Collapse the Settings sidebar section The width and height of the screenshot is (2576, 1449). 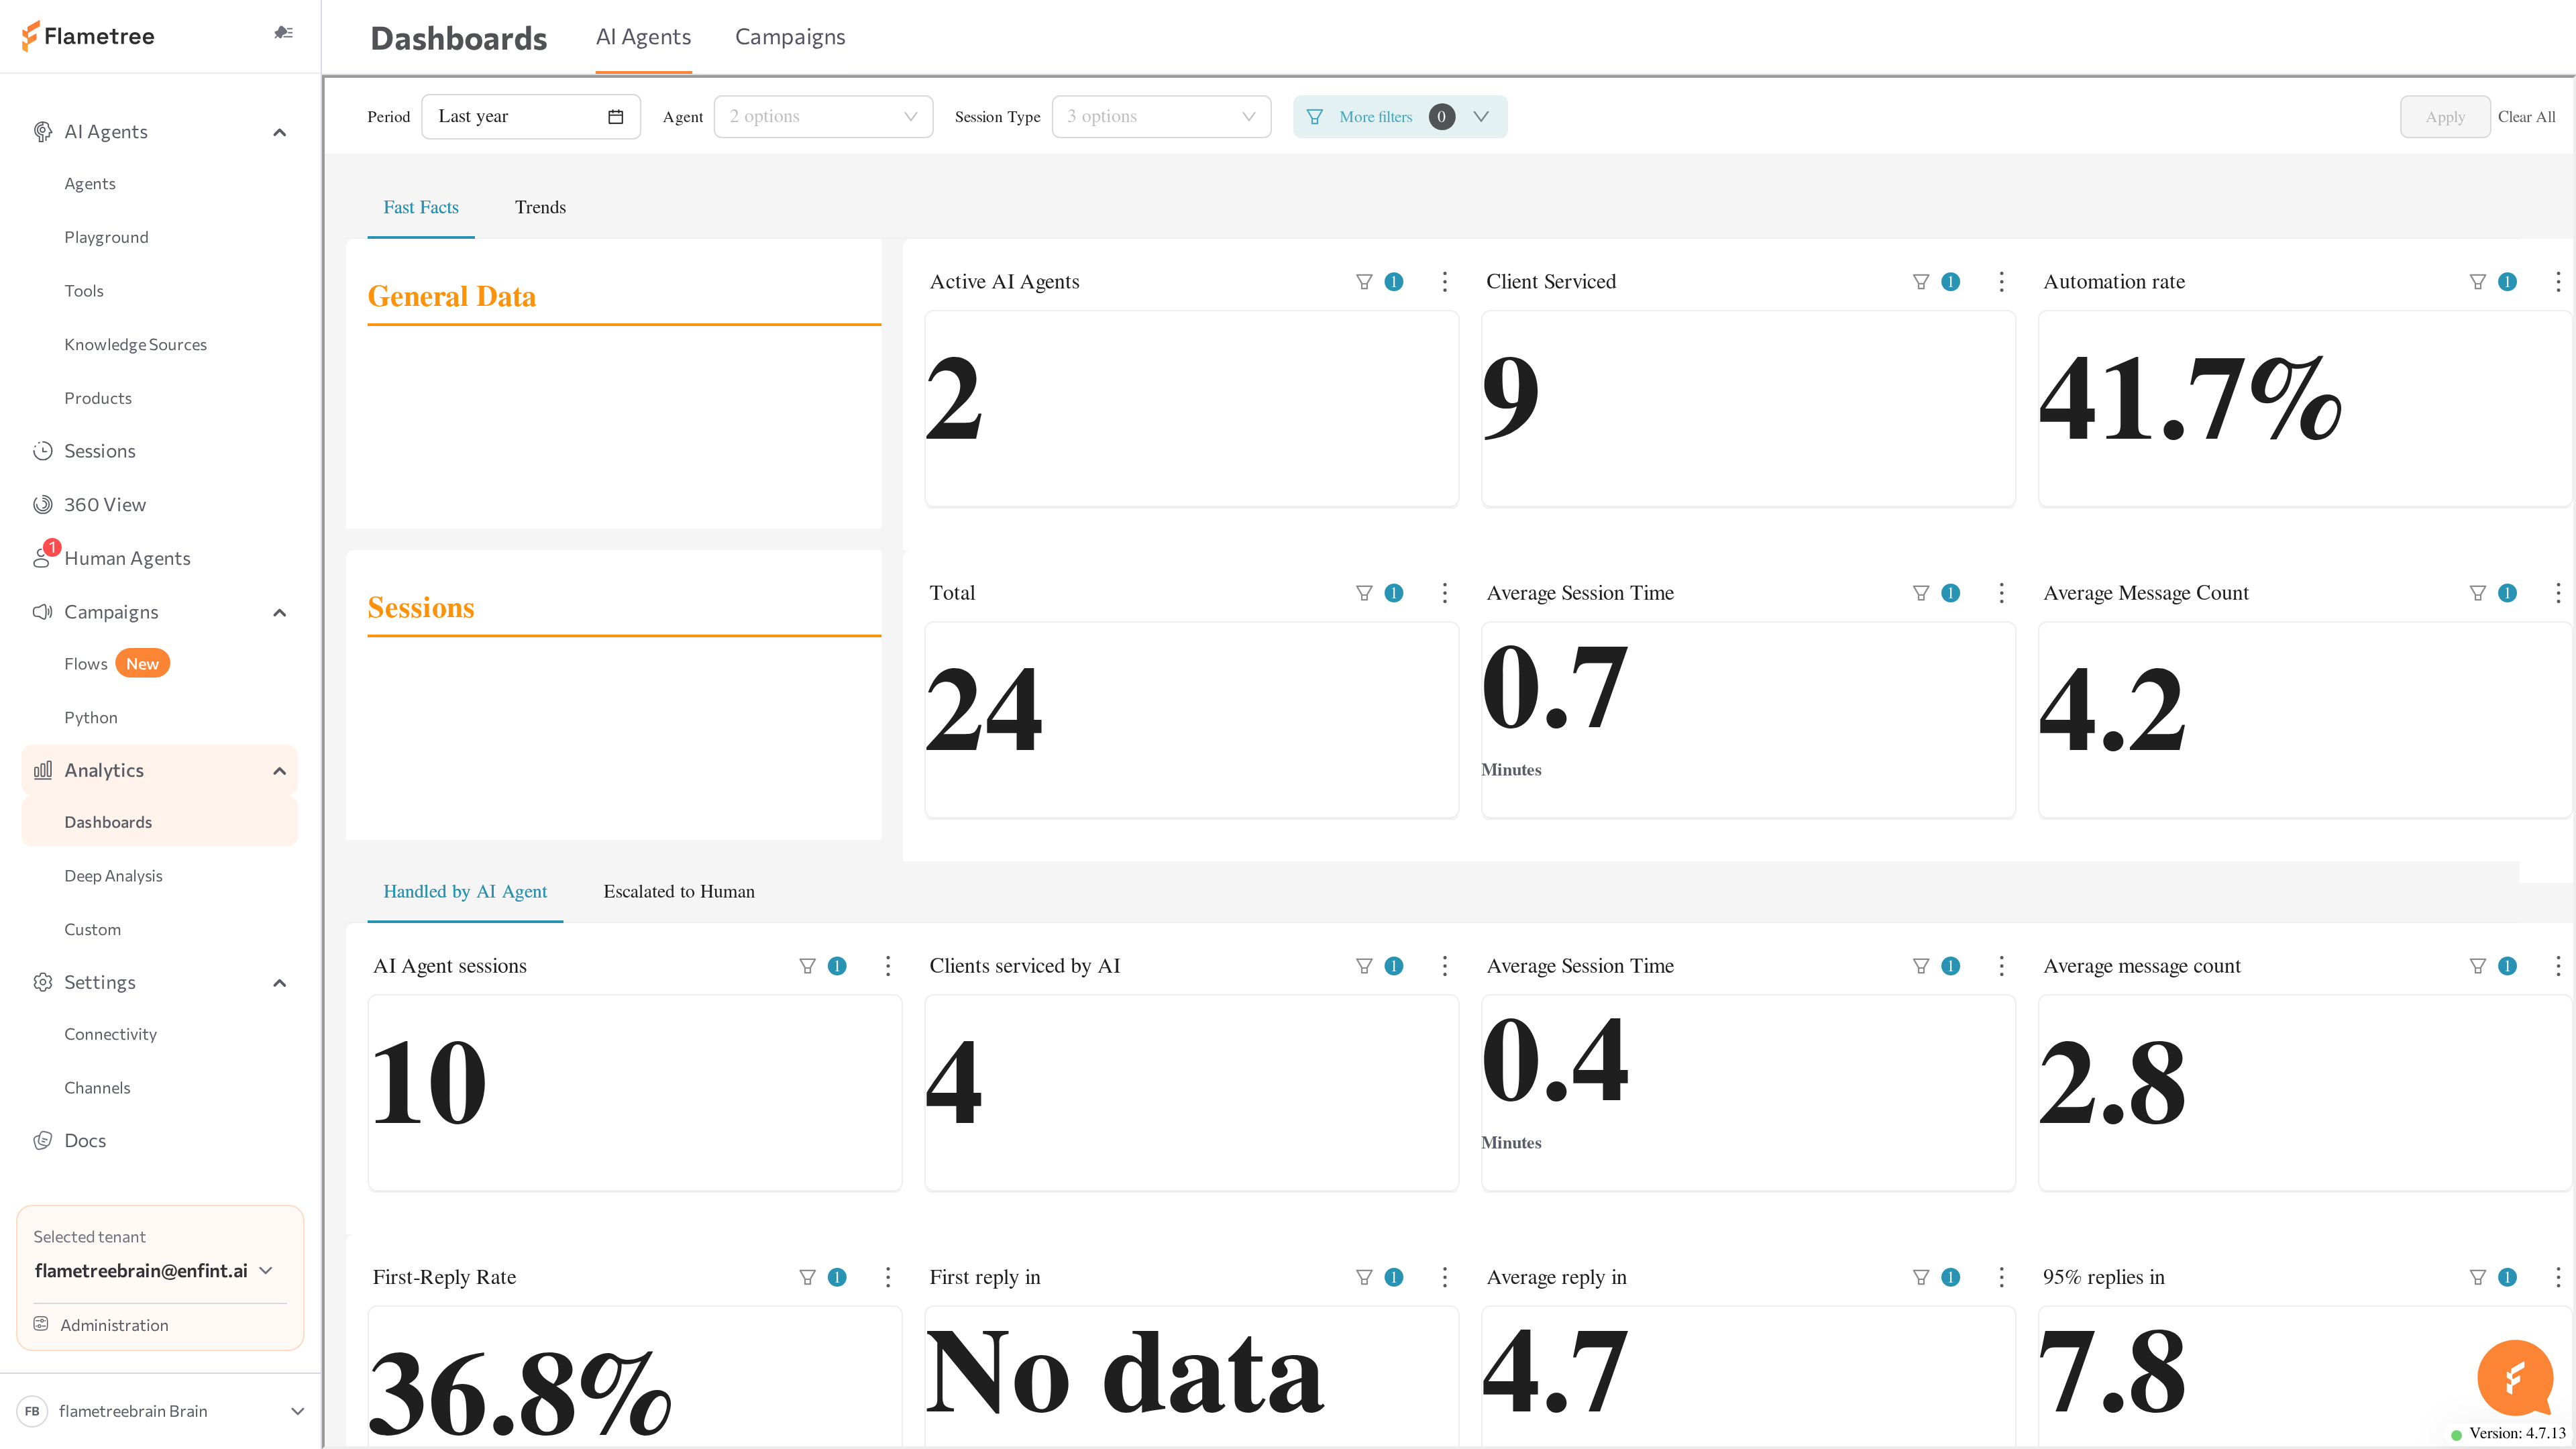click(x=280, y=983)
